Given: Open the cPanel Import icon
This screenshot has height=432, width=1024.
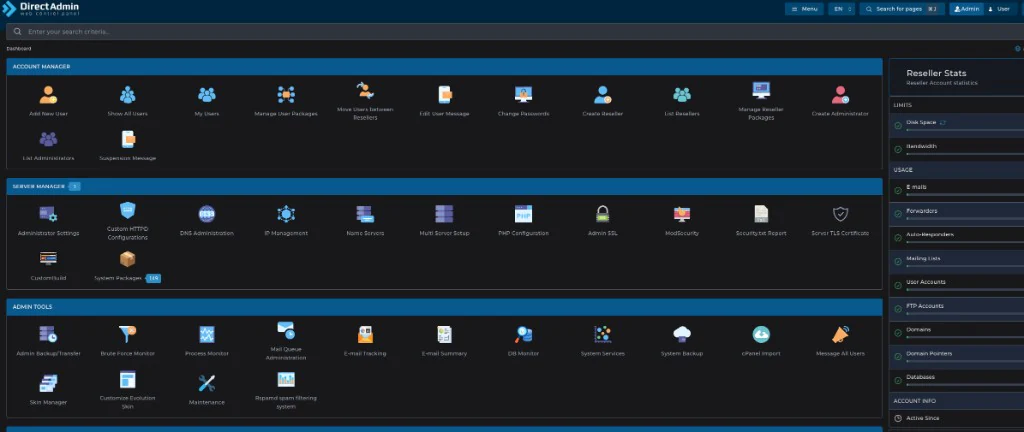Looking at the screenshot, I should pyautogui.click(x=761, y=335).
